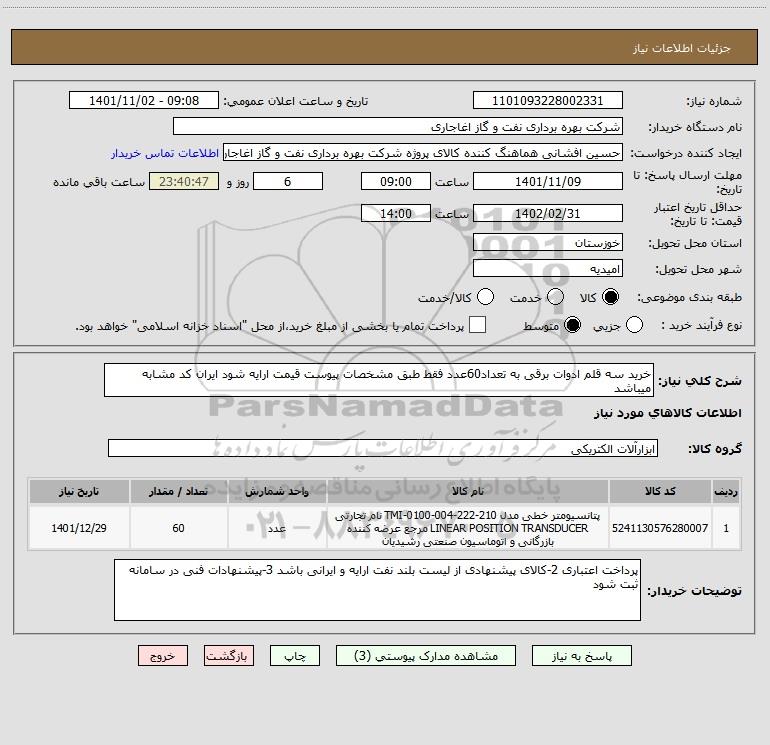Click the واحد شمارش column header
The width and height of the screenshot is (770, 745).
coord(277,491)
